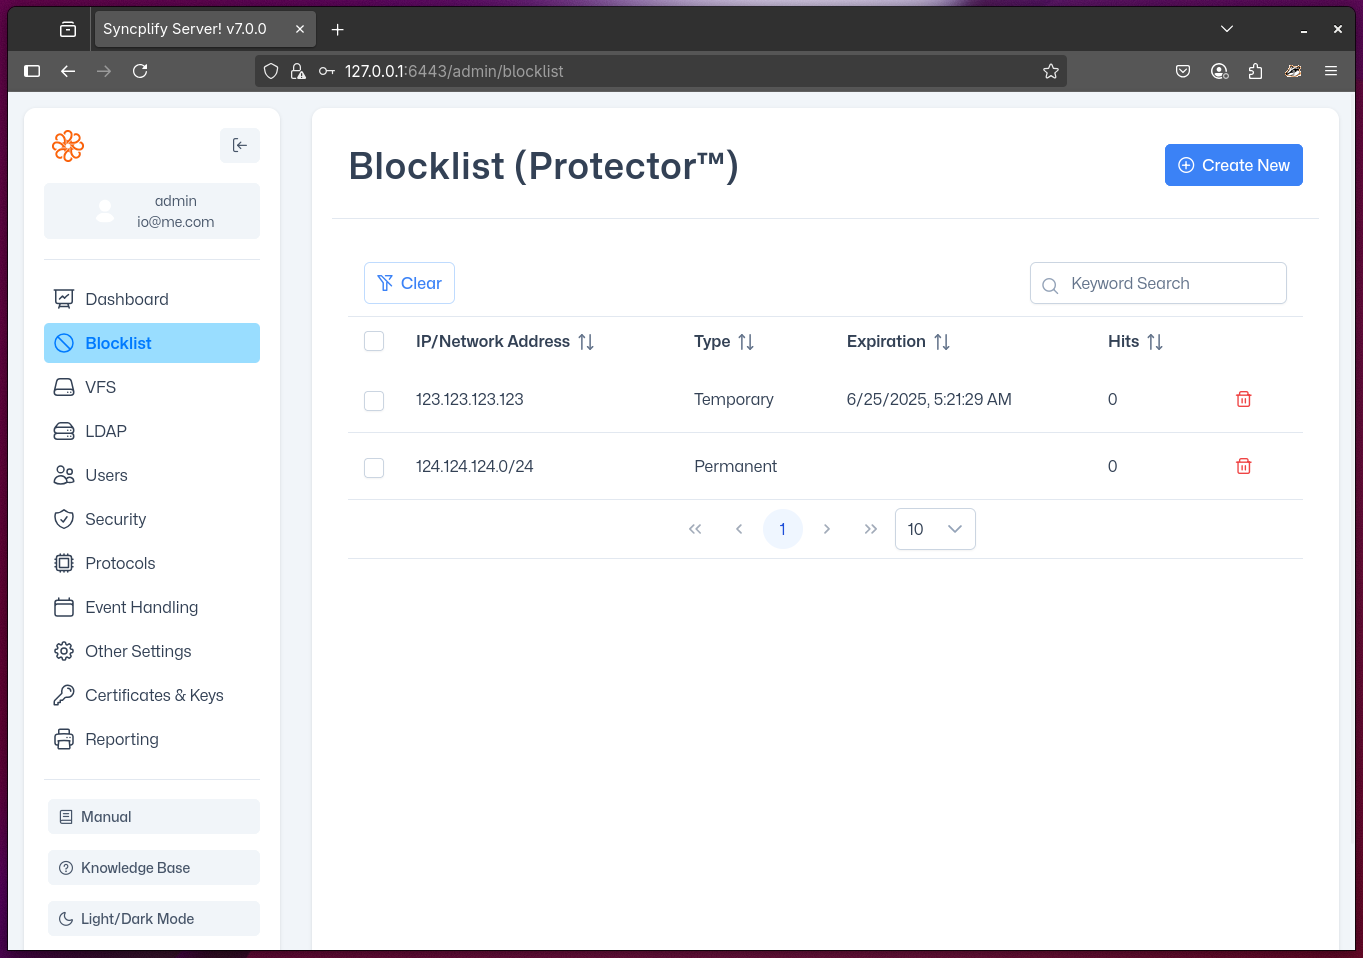
Task: Select the Dashboard sidebar icon
Action: tap(63, 298)
